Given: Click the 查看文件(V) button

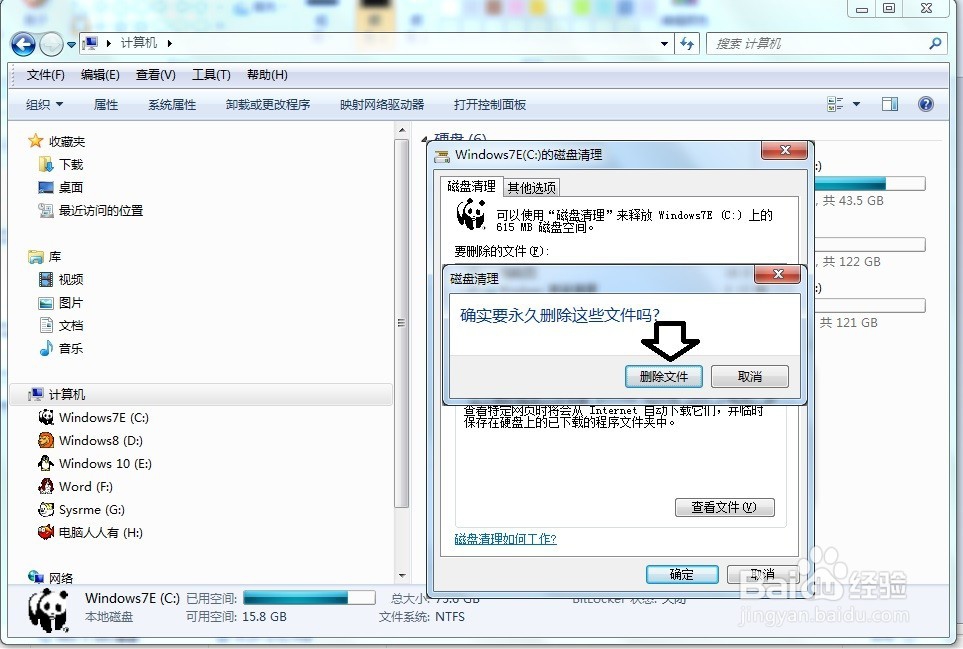Looking at the screenshot, I should (x=724, y=507).
